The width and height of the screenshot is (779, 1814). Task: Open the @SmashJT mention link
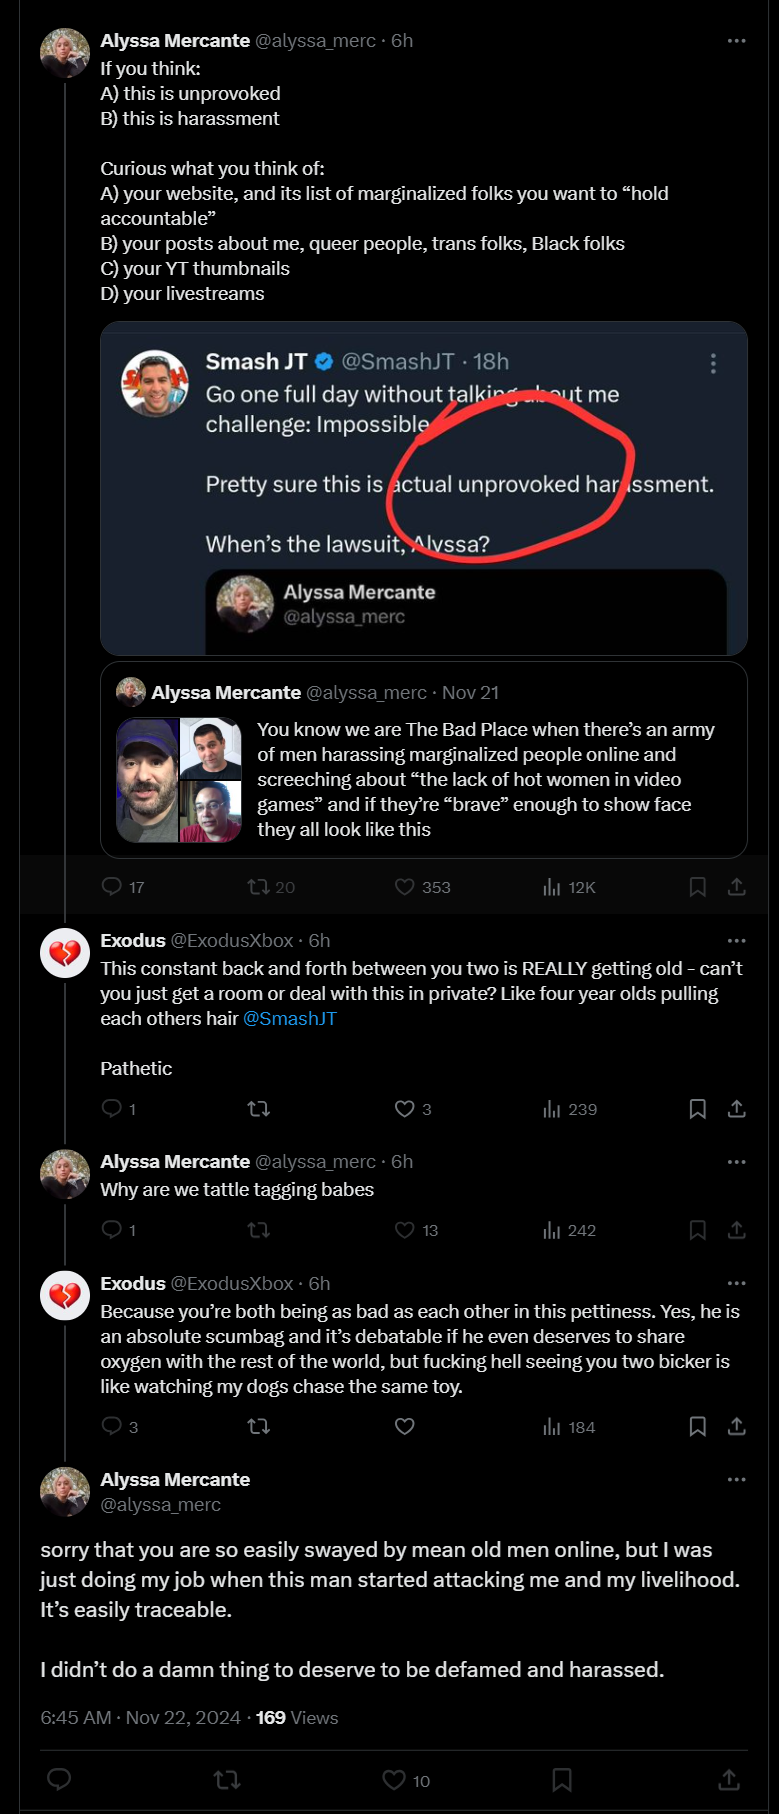(x=290, y=1019)
